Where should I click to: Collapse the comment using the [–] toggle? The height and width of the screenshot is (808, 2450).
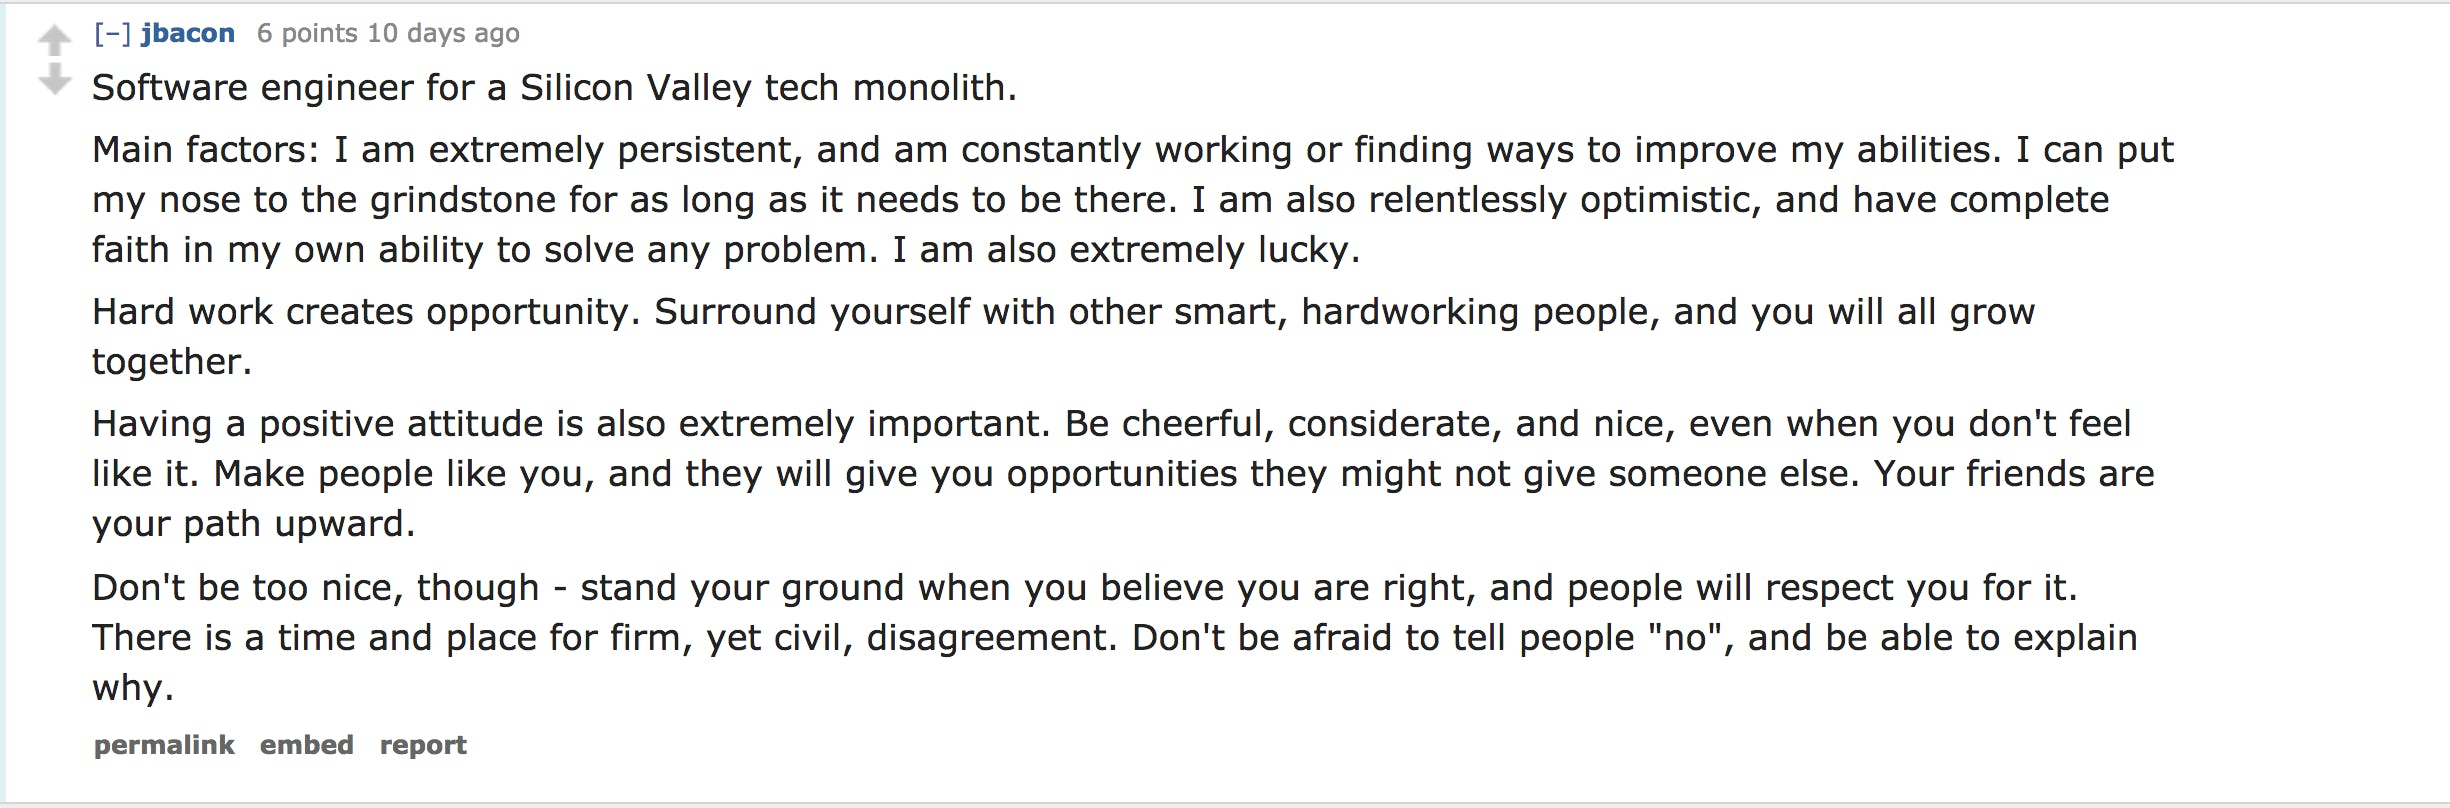coord(112,33)
